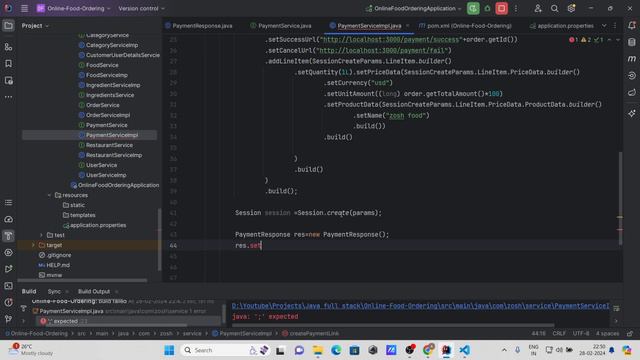Toggle read-only lock in status bar

tap(630, 333)
